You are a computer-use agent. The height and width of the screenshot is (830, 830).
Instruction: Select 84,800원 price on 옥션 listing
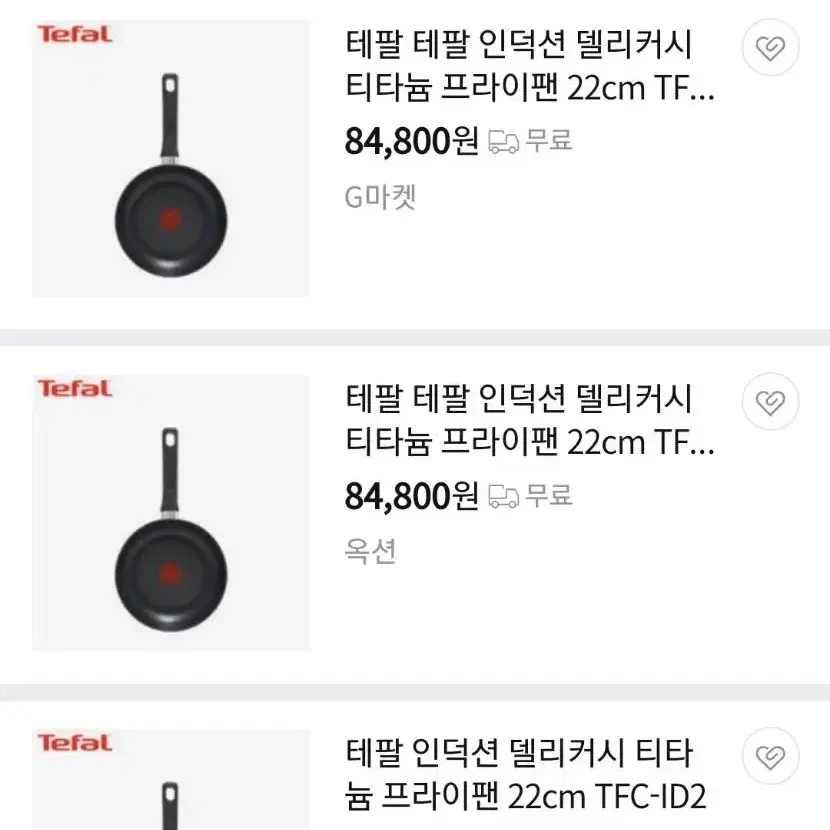coord(412,496)
